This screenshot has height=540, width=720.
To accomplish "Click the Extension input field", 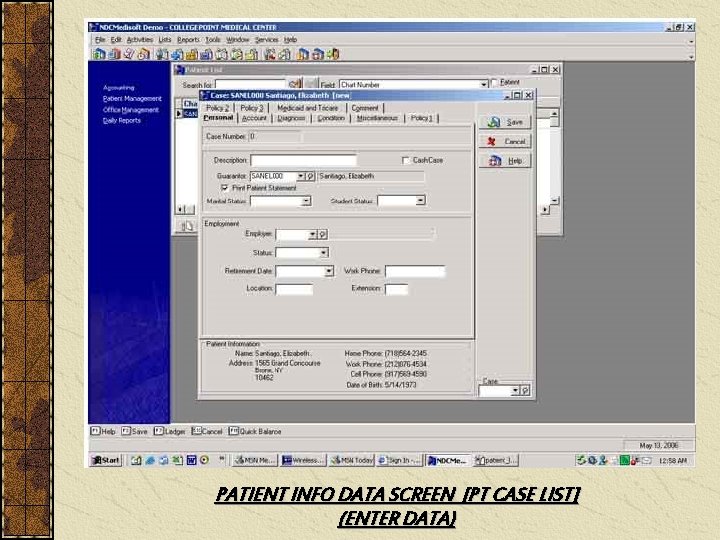I will point(397,289).
